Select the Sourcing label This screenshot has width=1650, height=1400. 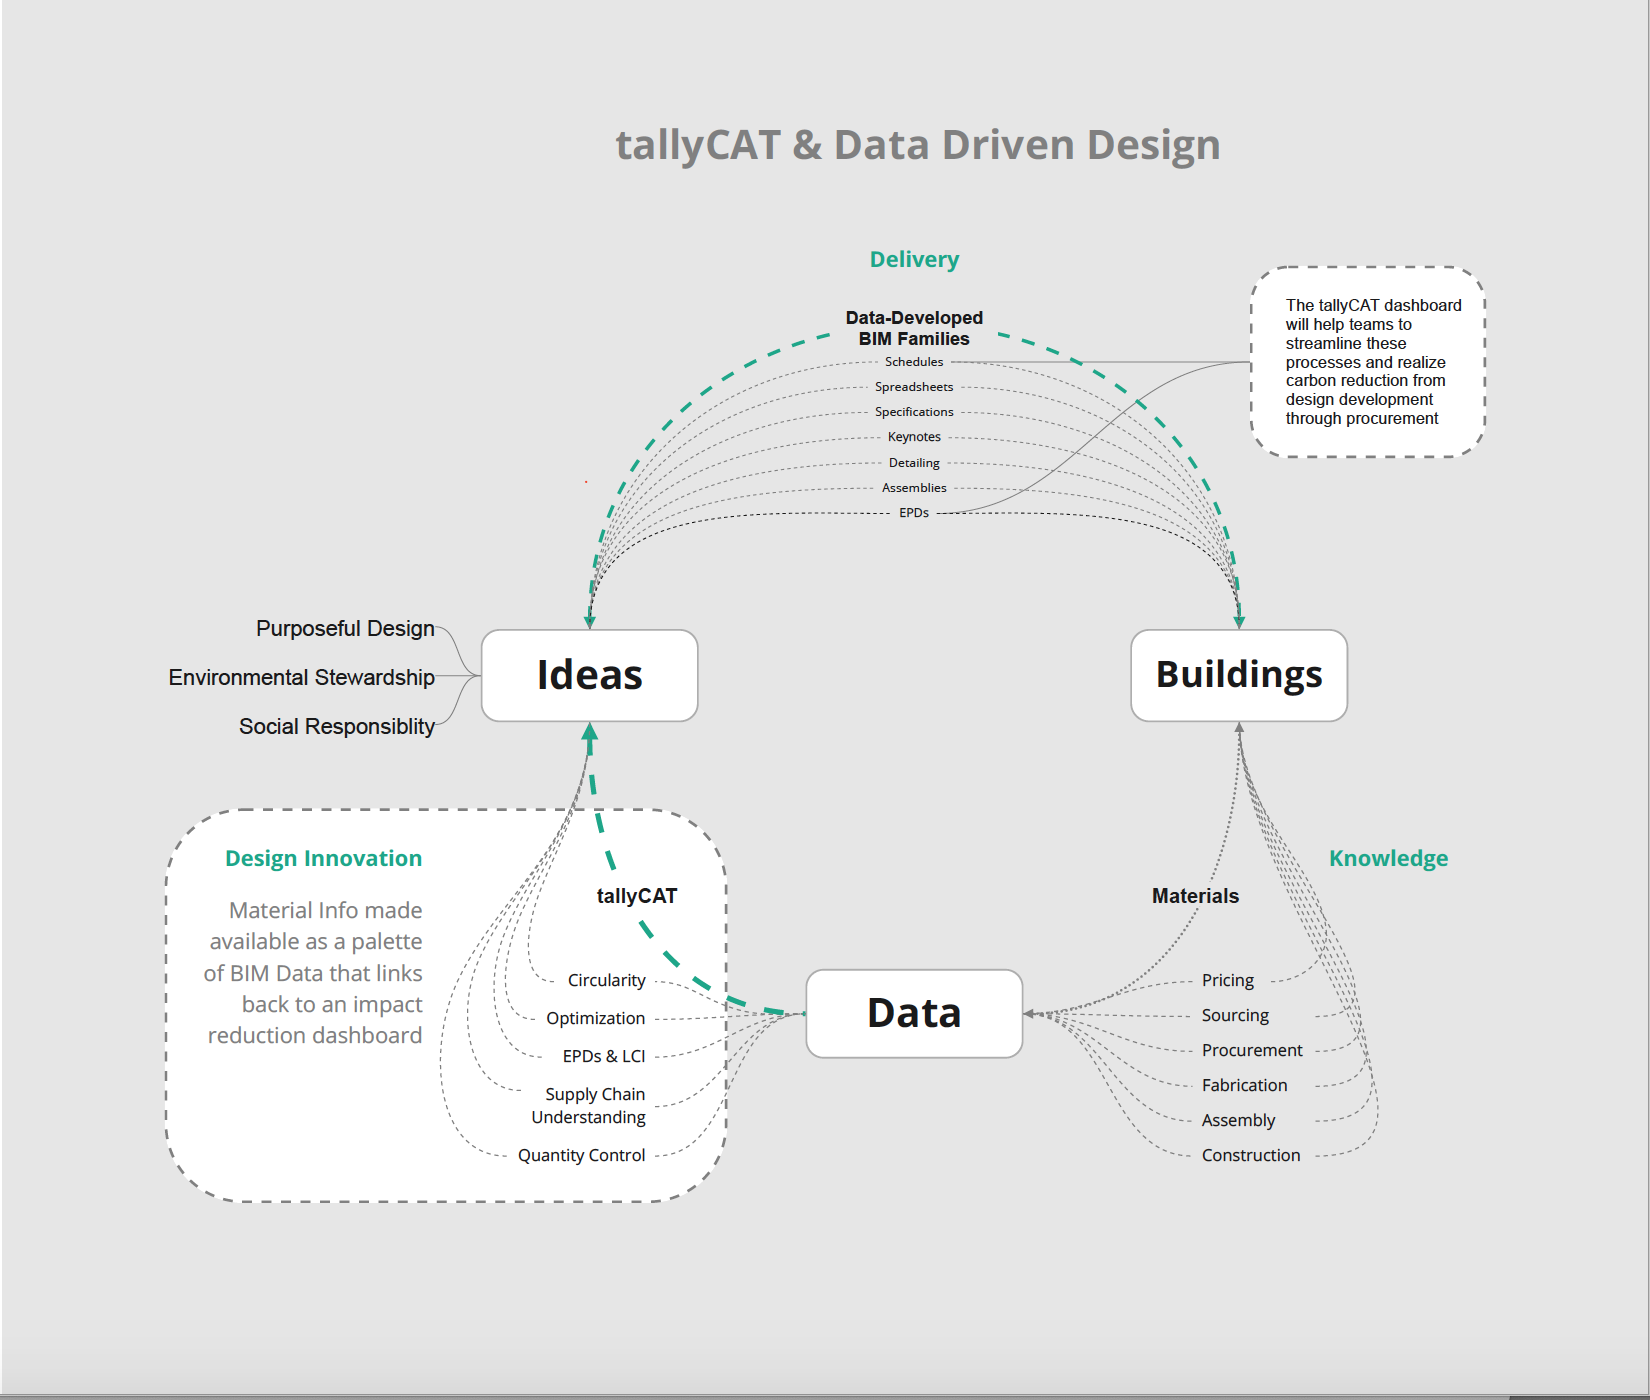[x=1235, y=1015]
